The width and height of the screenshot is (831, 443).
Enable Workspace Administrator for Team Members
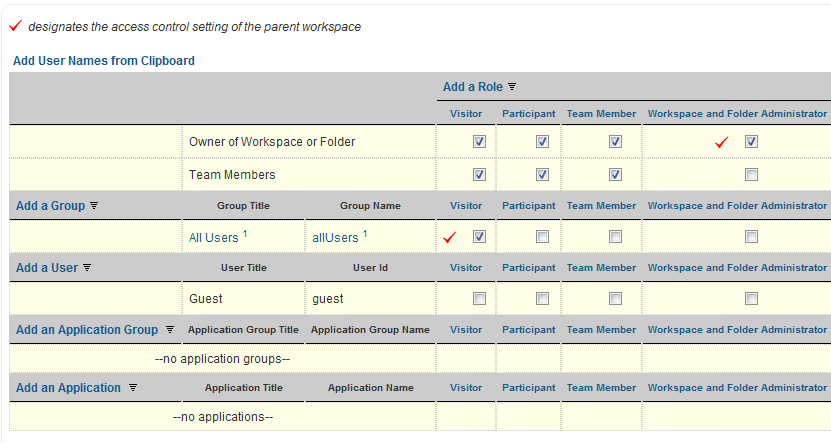(x=751, y=175)
